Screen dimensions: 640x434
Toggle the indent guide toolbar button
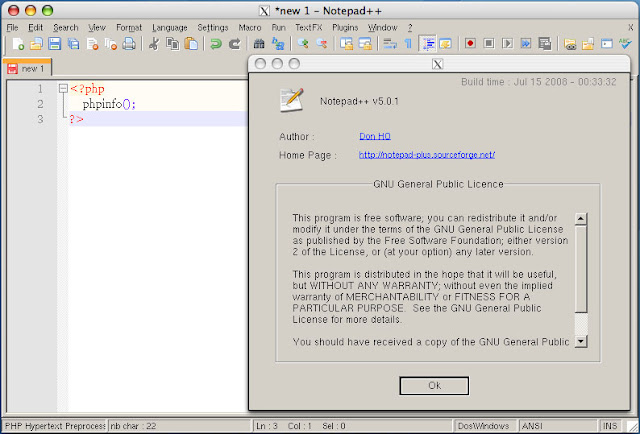pyautogui.click(x=427, y=44)
